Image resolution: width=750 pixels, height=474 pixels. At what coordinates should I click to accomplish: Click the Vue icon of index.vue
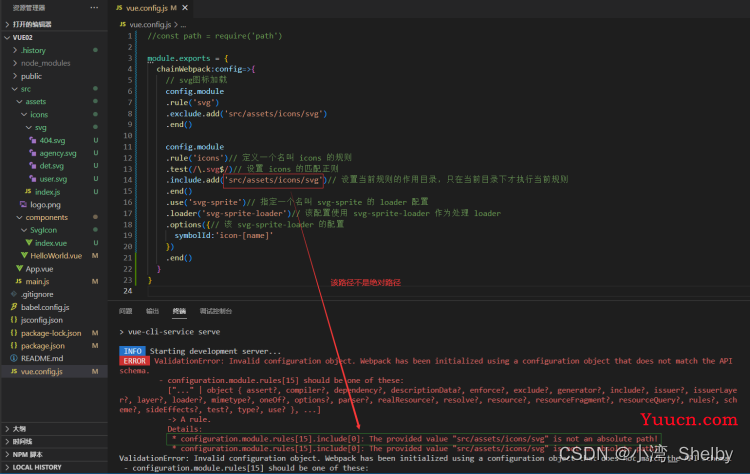pyautogui.click(x=29, y=243)
